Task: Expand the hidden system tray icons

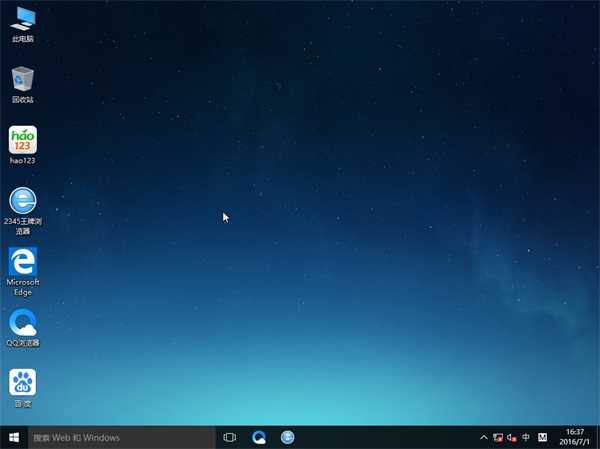Action: click(x=484, y=438)
